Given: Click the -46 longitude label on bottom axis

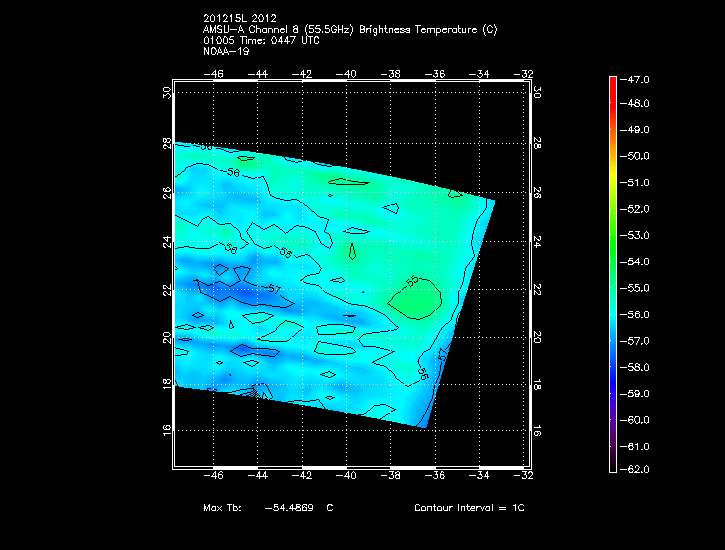Looking at the screenshot, I should [213, 478].
